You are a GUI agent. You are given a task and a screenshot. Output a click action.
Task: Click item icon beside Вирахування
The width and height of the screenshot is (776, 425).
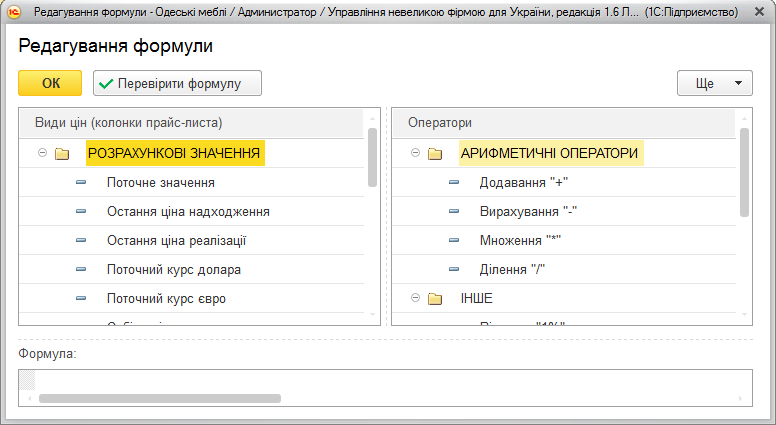tap(454, 211)
